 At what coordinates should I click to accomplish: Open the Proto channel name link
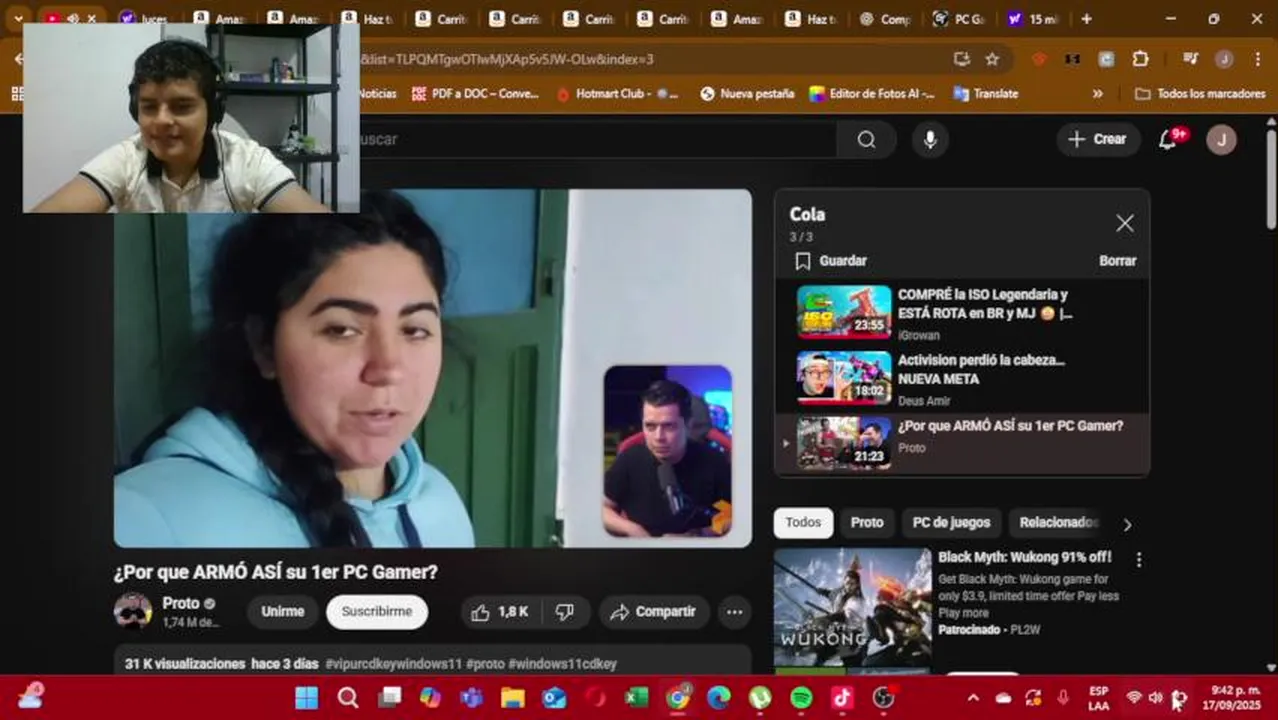click(x=181, y=604)
